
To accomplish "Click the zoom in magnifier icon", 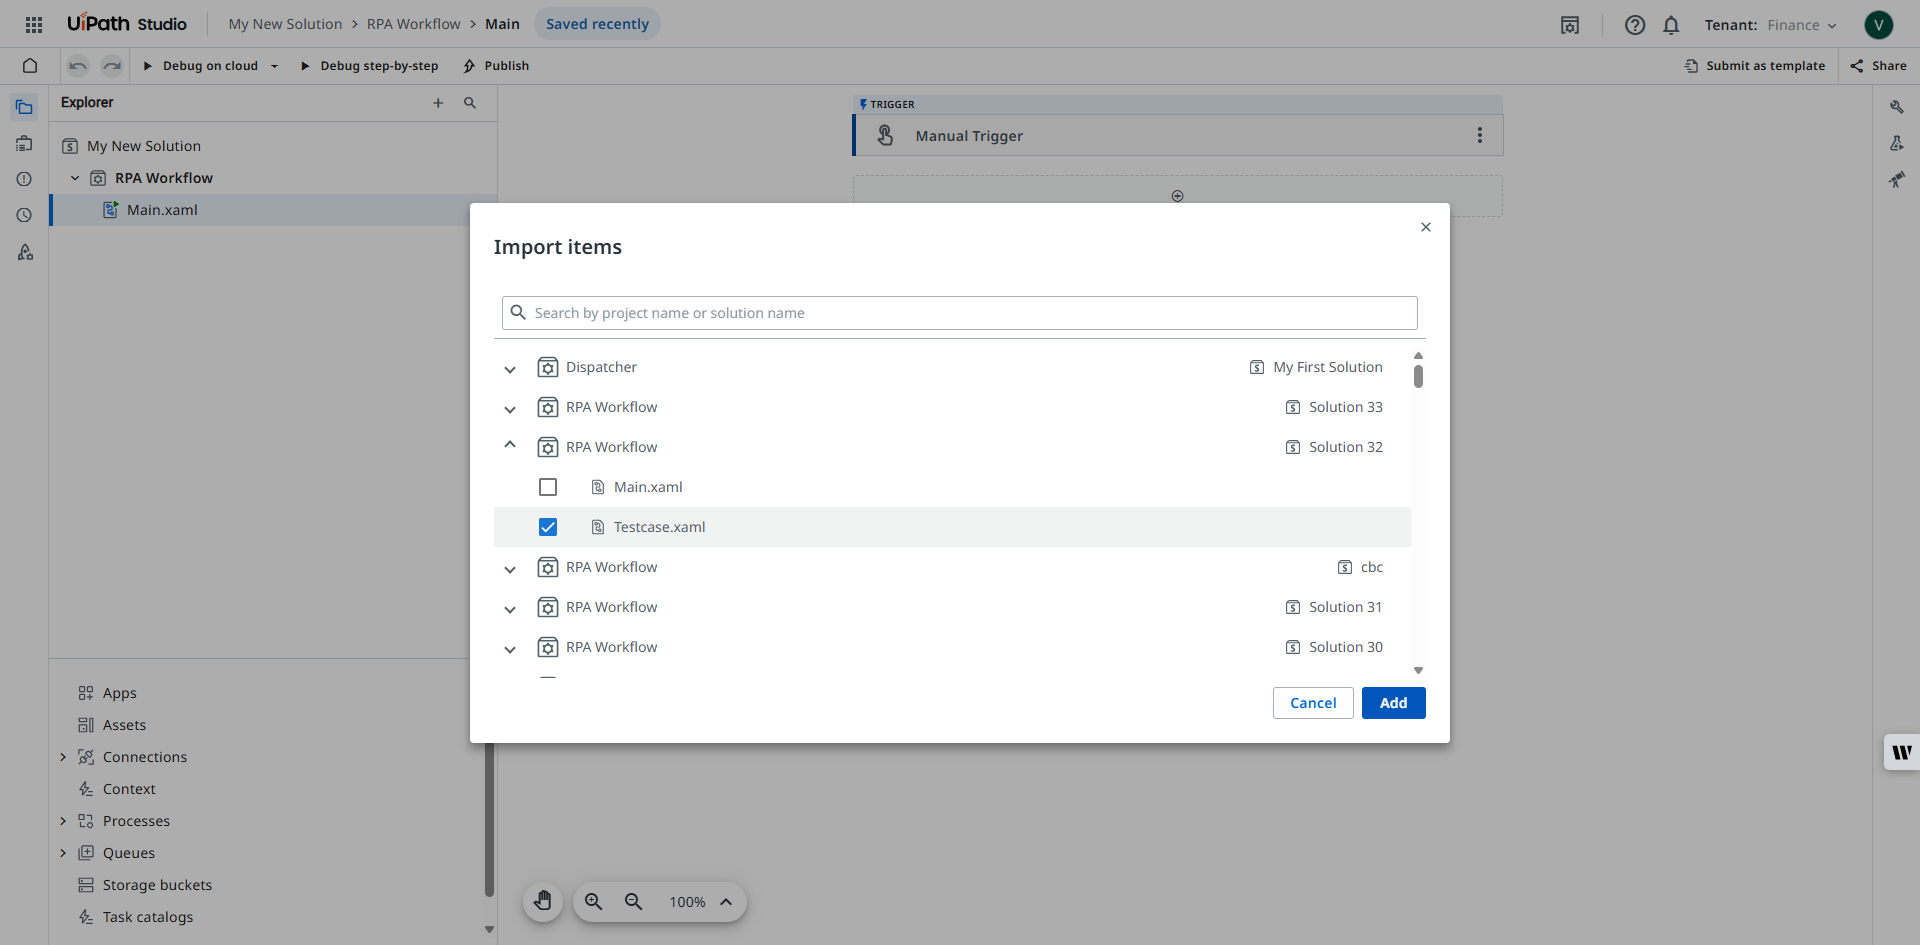I will [593, 902].
